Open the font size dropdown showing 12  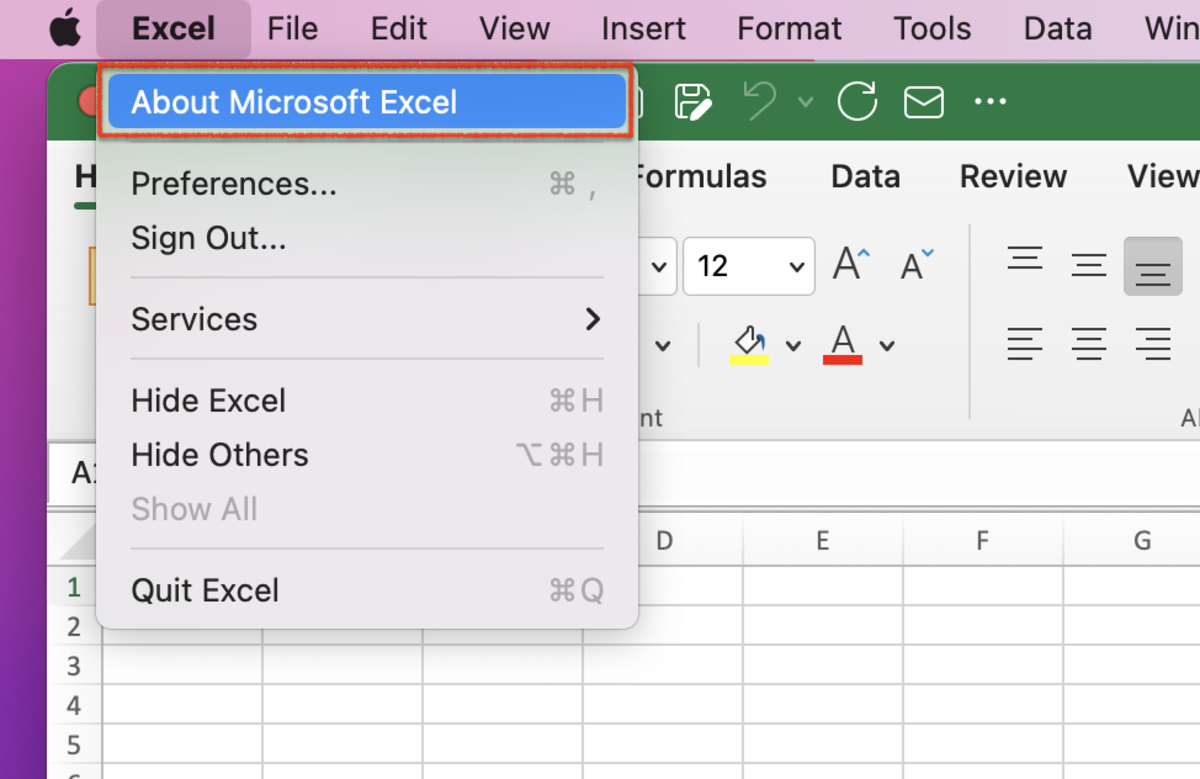(x=748, y=266)
